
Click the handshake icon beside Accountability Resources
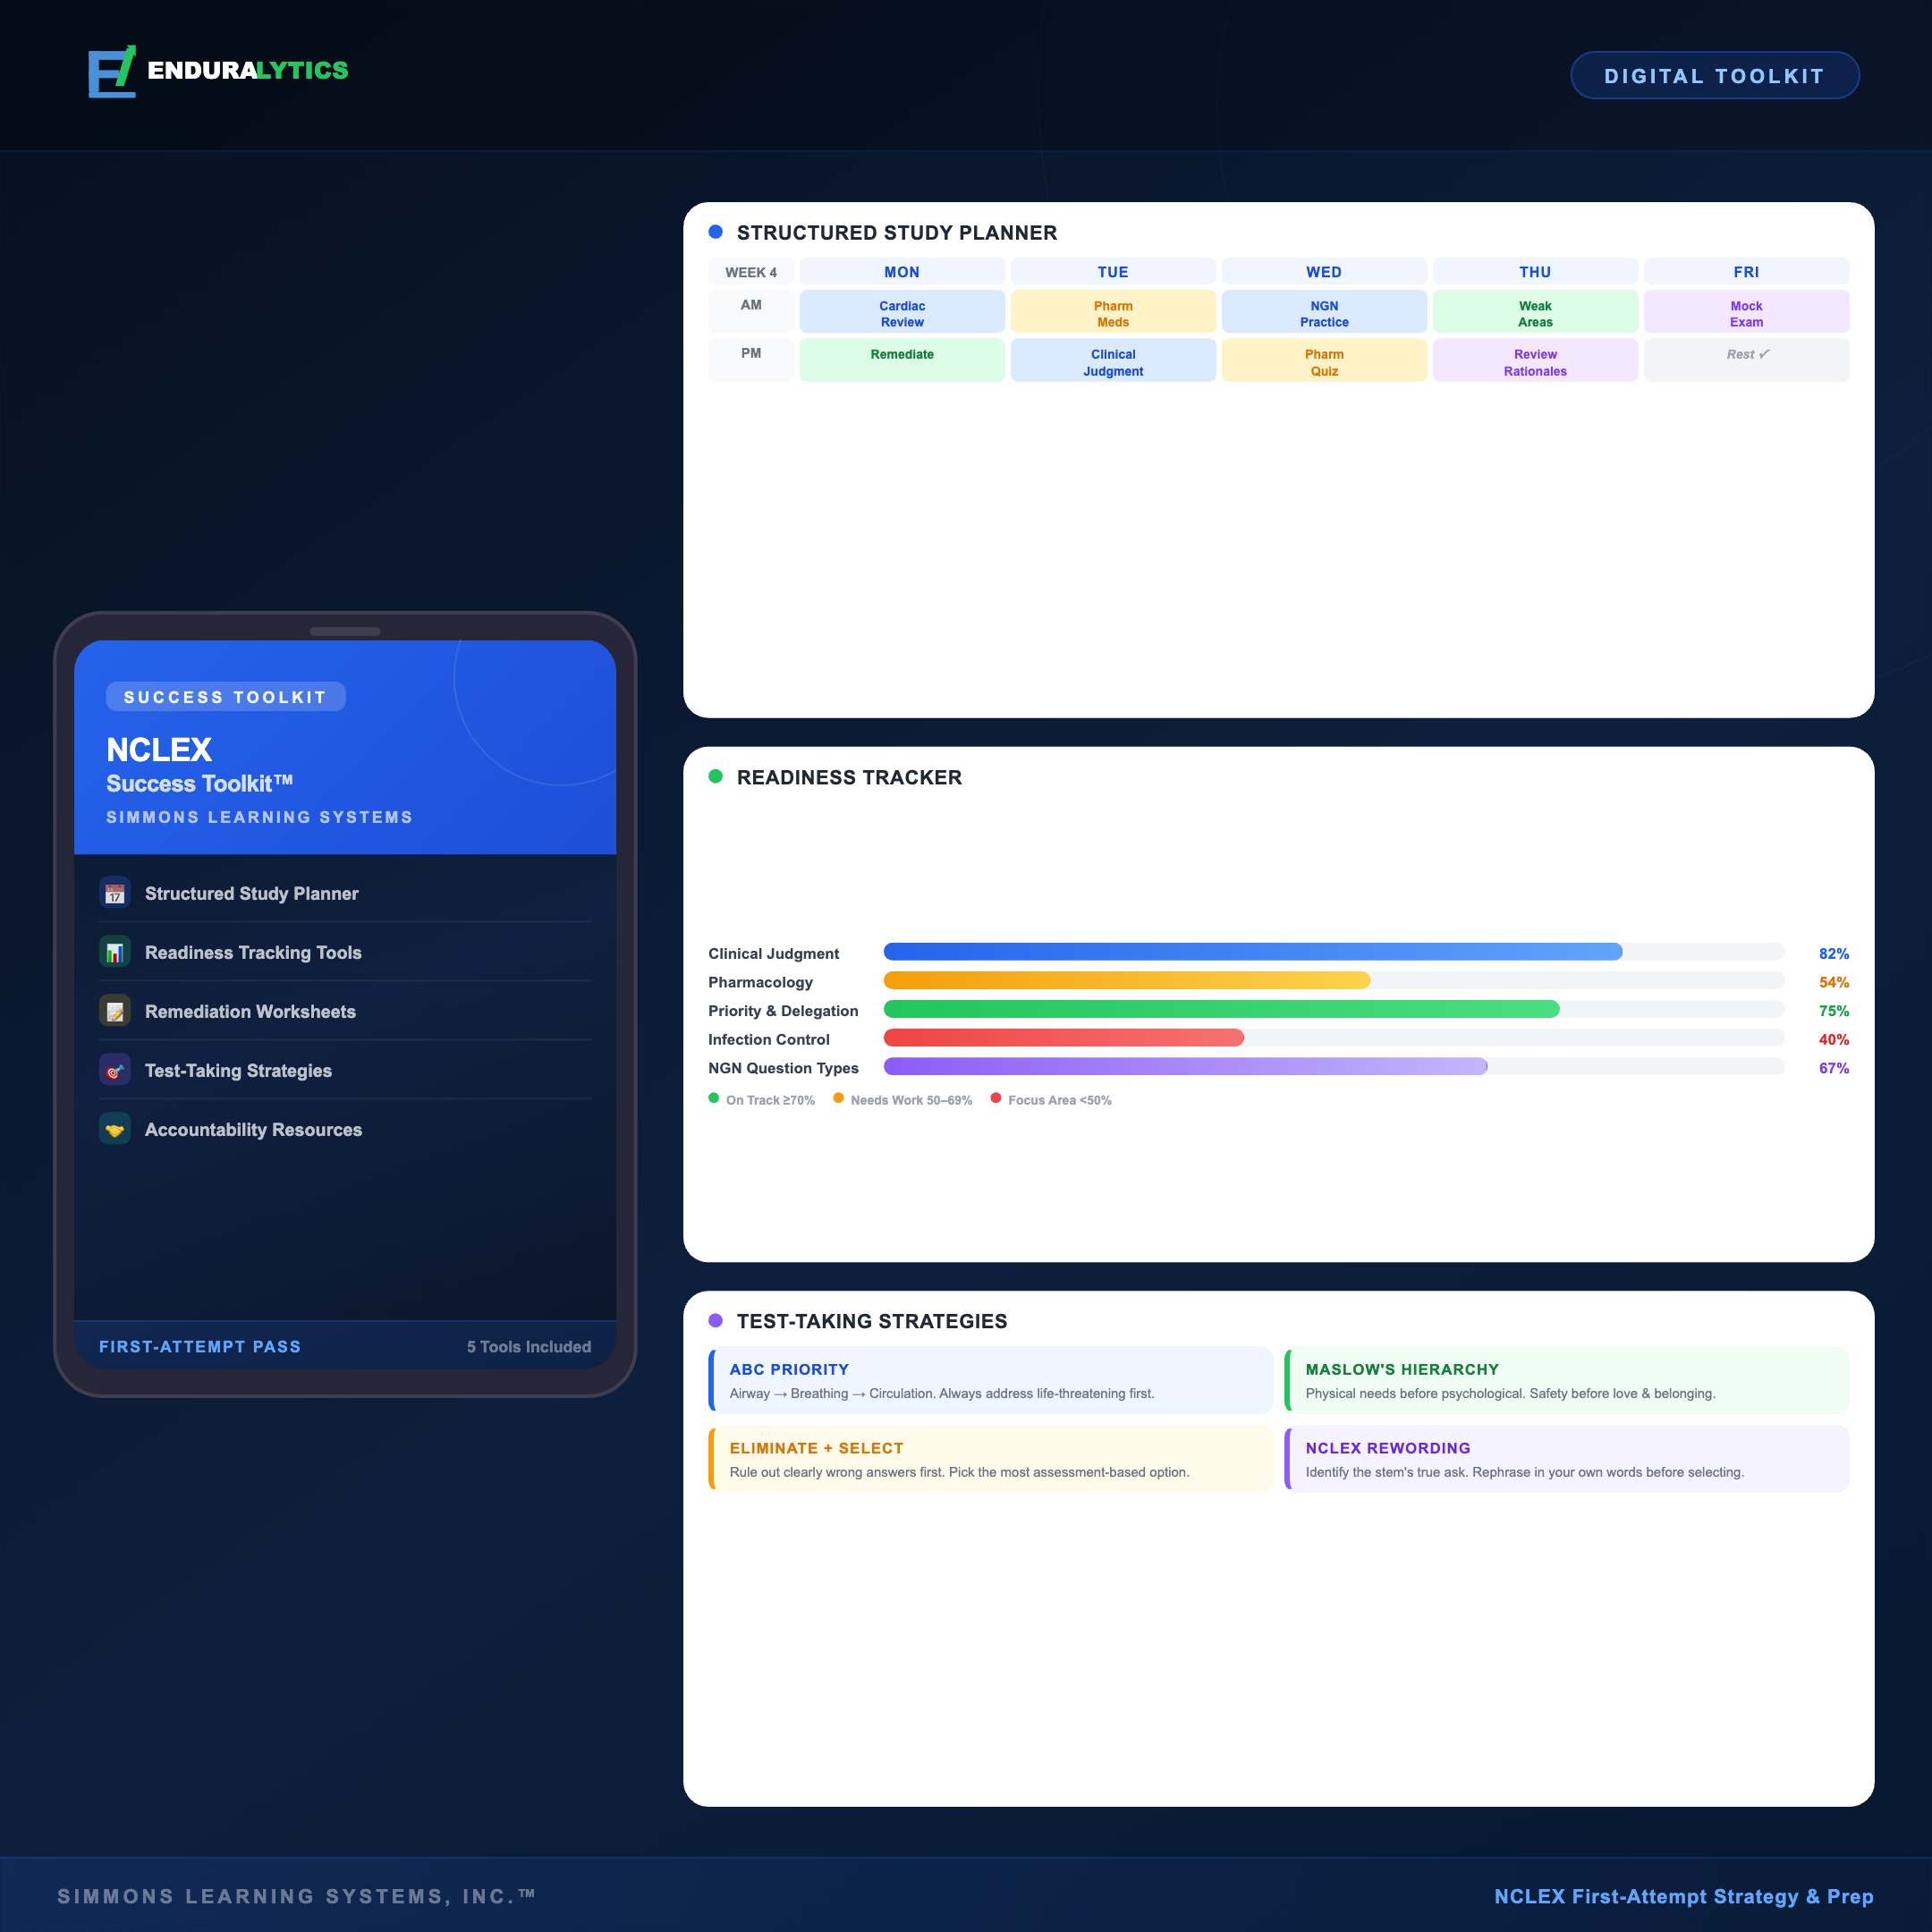click(115, 1129)
